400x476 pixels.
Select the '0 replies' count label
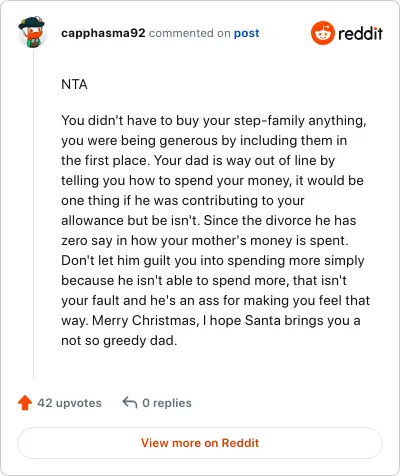pyautogui.click(x=167, y=403)
